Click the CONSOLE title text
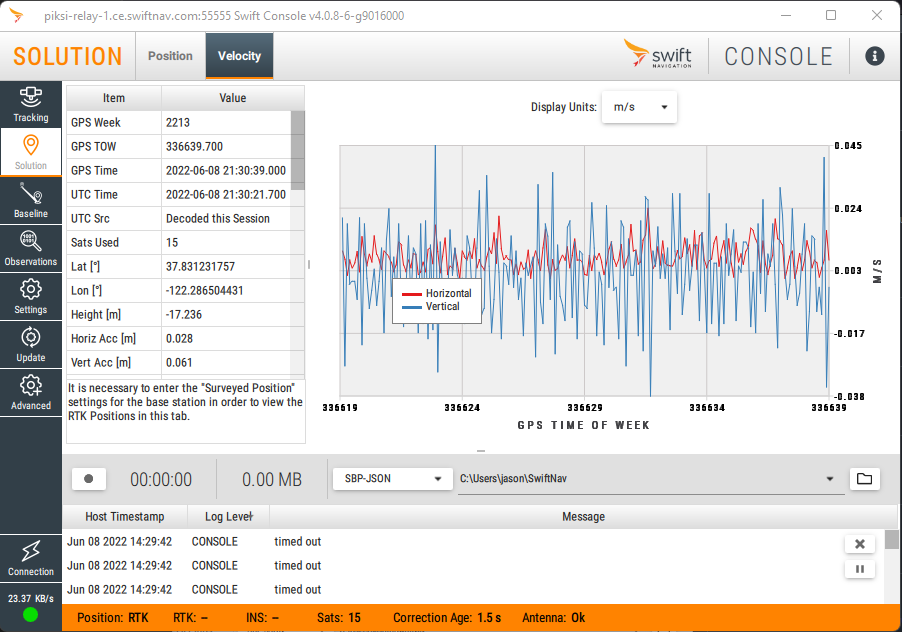902x632 pixels. pos(778,56)
